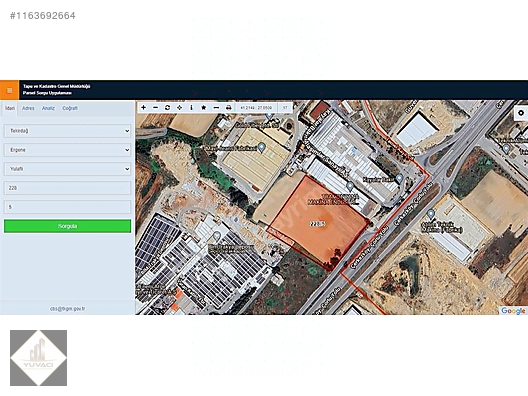This screenshot has width=528, height=396.
Task: Zoom out with the minus icon
Action: (155, 108)
